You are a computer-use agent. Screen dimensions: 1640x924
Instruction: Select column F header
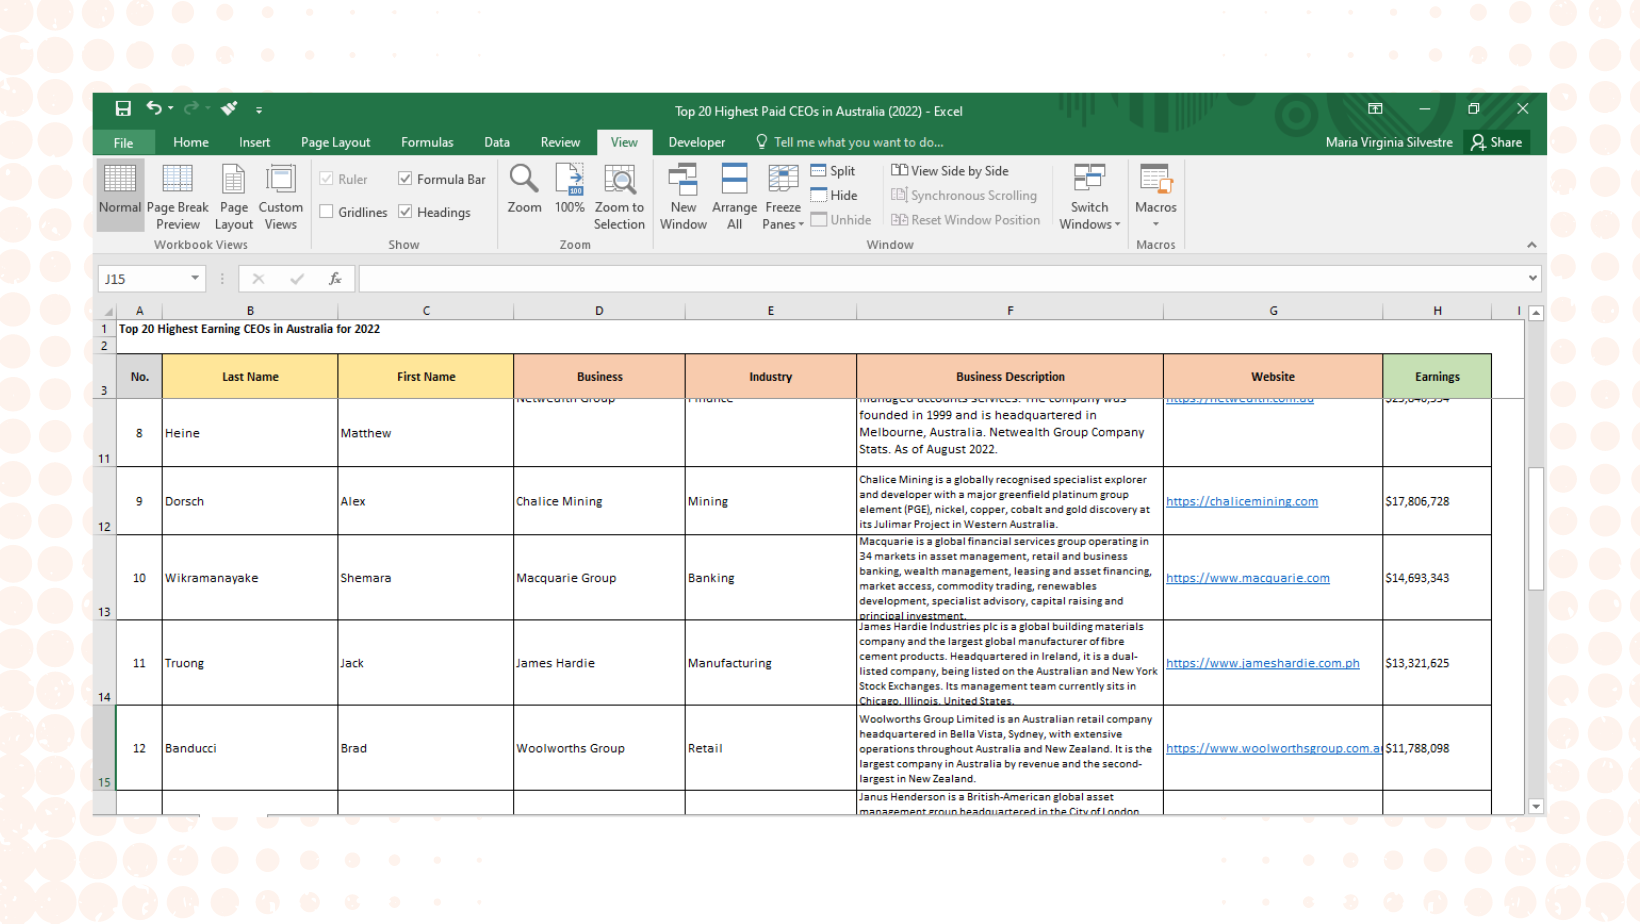coord(1010,311)
